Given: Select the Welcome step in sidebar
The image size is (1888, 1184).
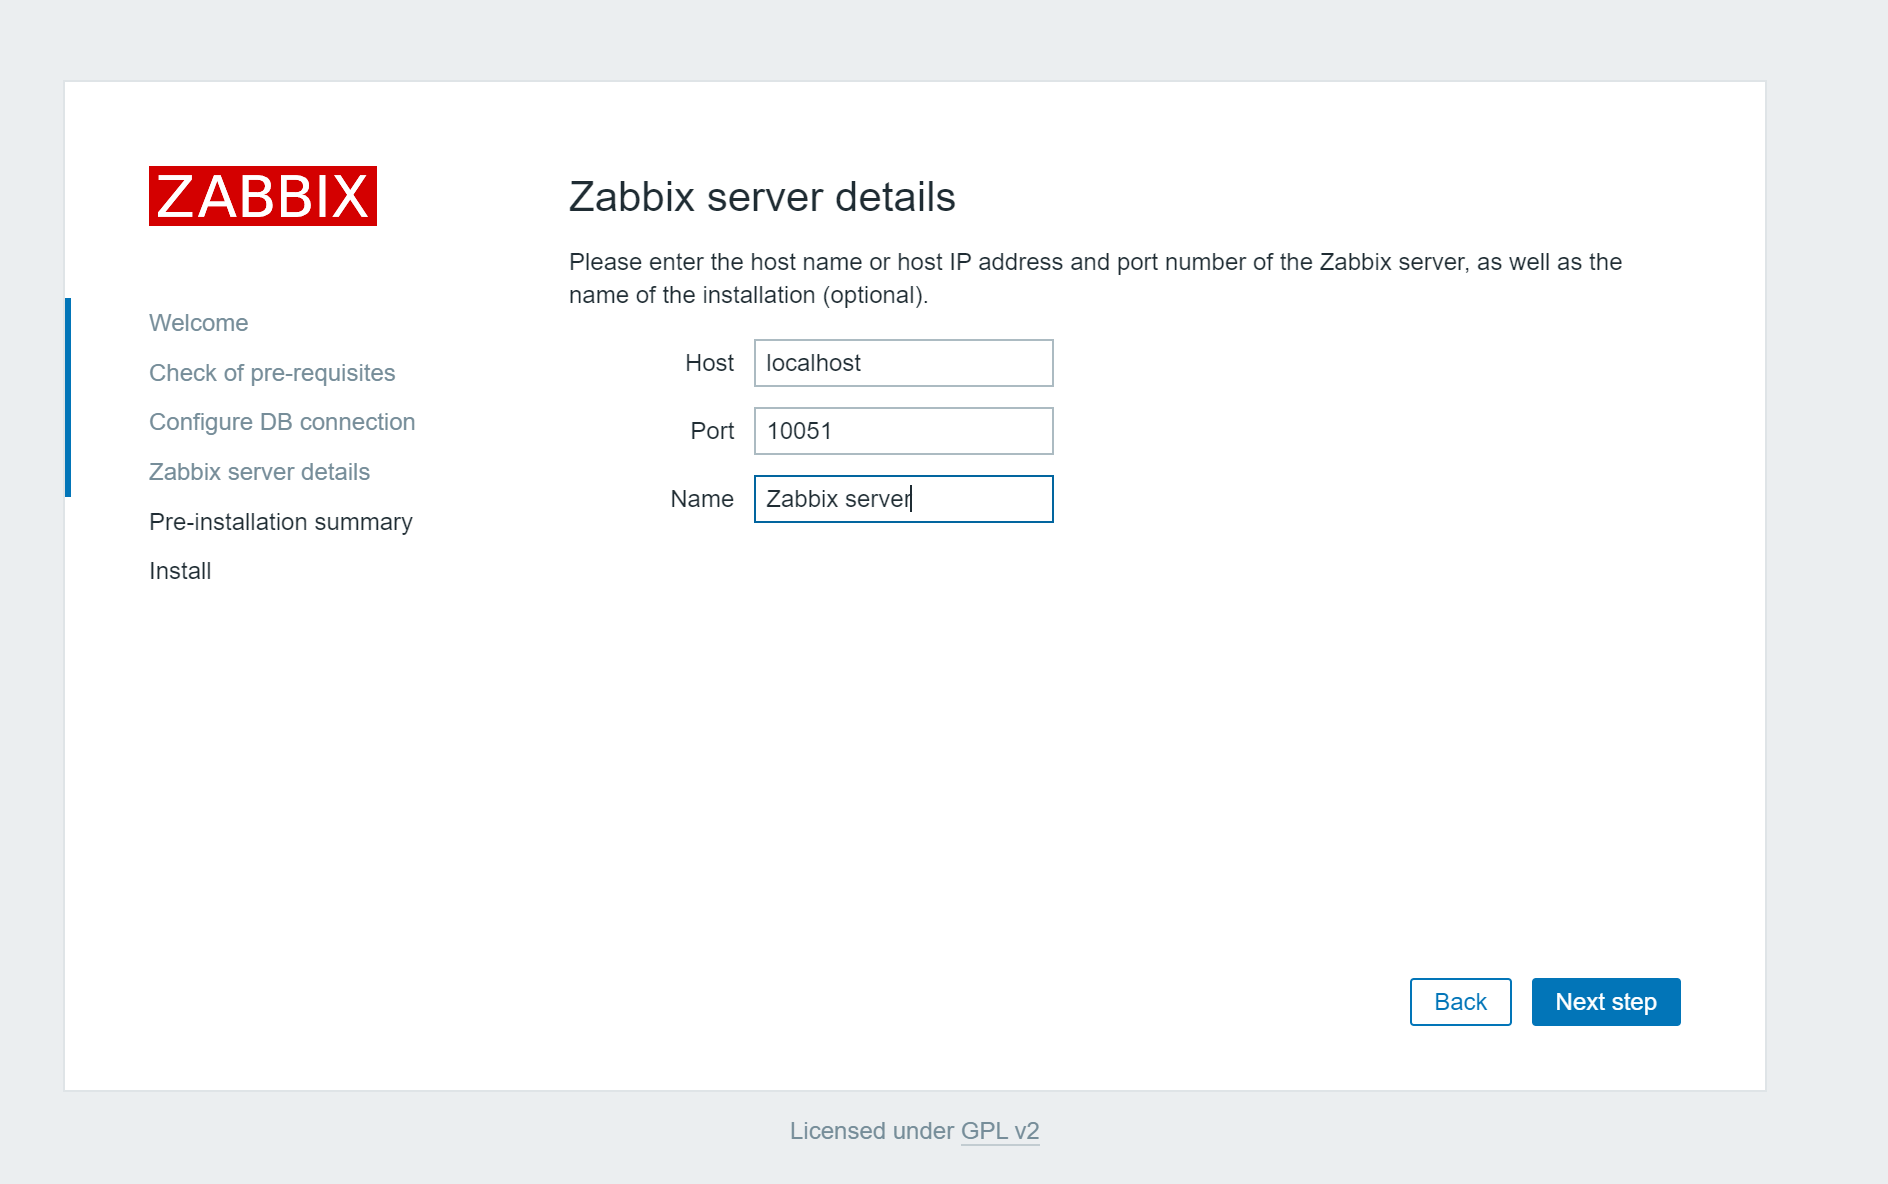Looking at the screenshot, I should click(x=198, y=323).
